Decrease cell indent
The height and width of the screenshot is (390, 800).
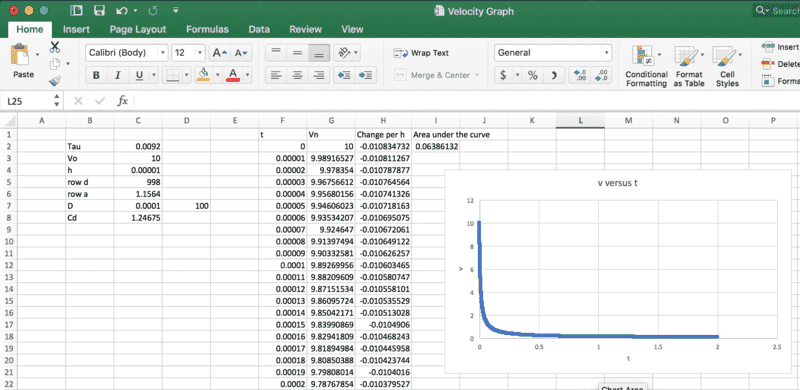[344, 75]
